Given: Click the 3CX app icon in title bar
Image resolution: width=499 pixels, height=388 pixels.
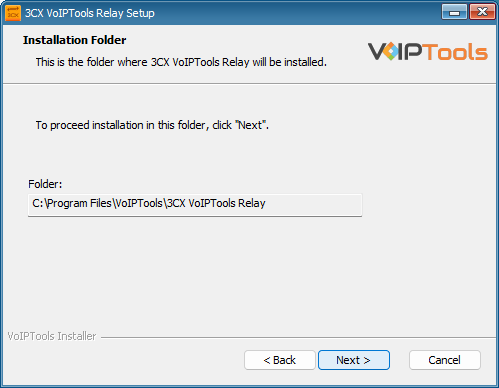Looking at the screenshot, I should tap(13, 13).
